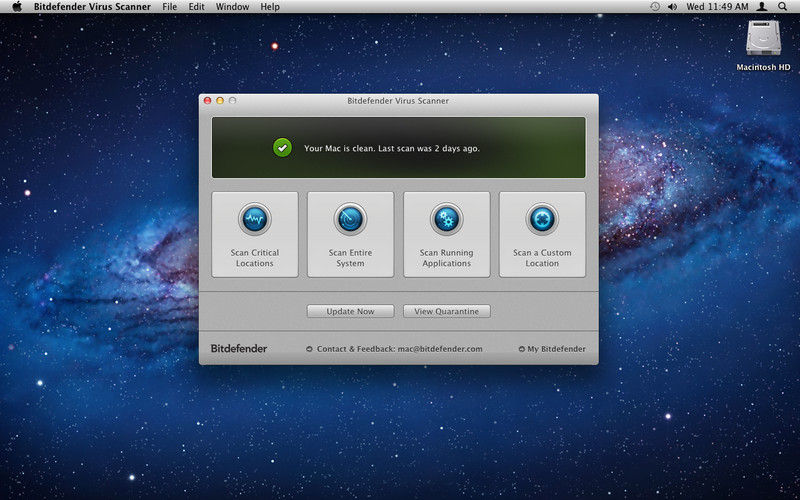Open the Apple menu
800x500 pixels.
[x=17, y=7]
